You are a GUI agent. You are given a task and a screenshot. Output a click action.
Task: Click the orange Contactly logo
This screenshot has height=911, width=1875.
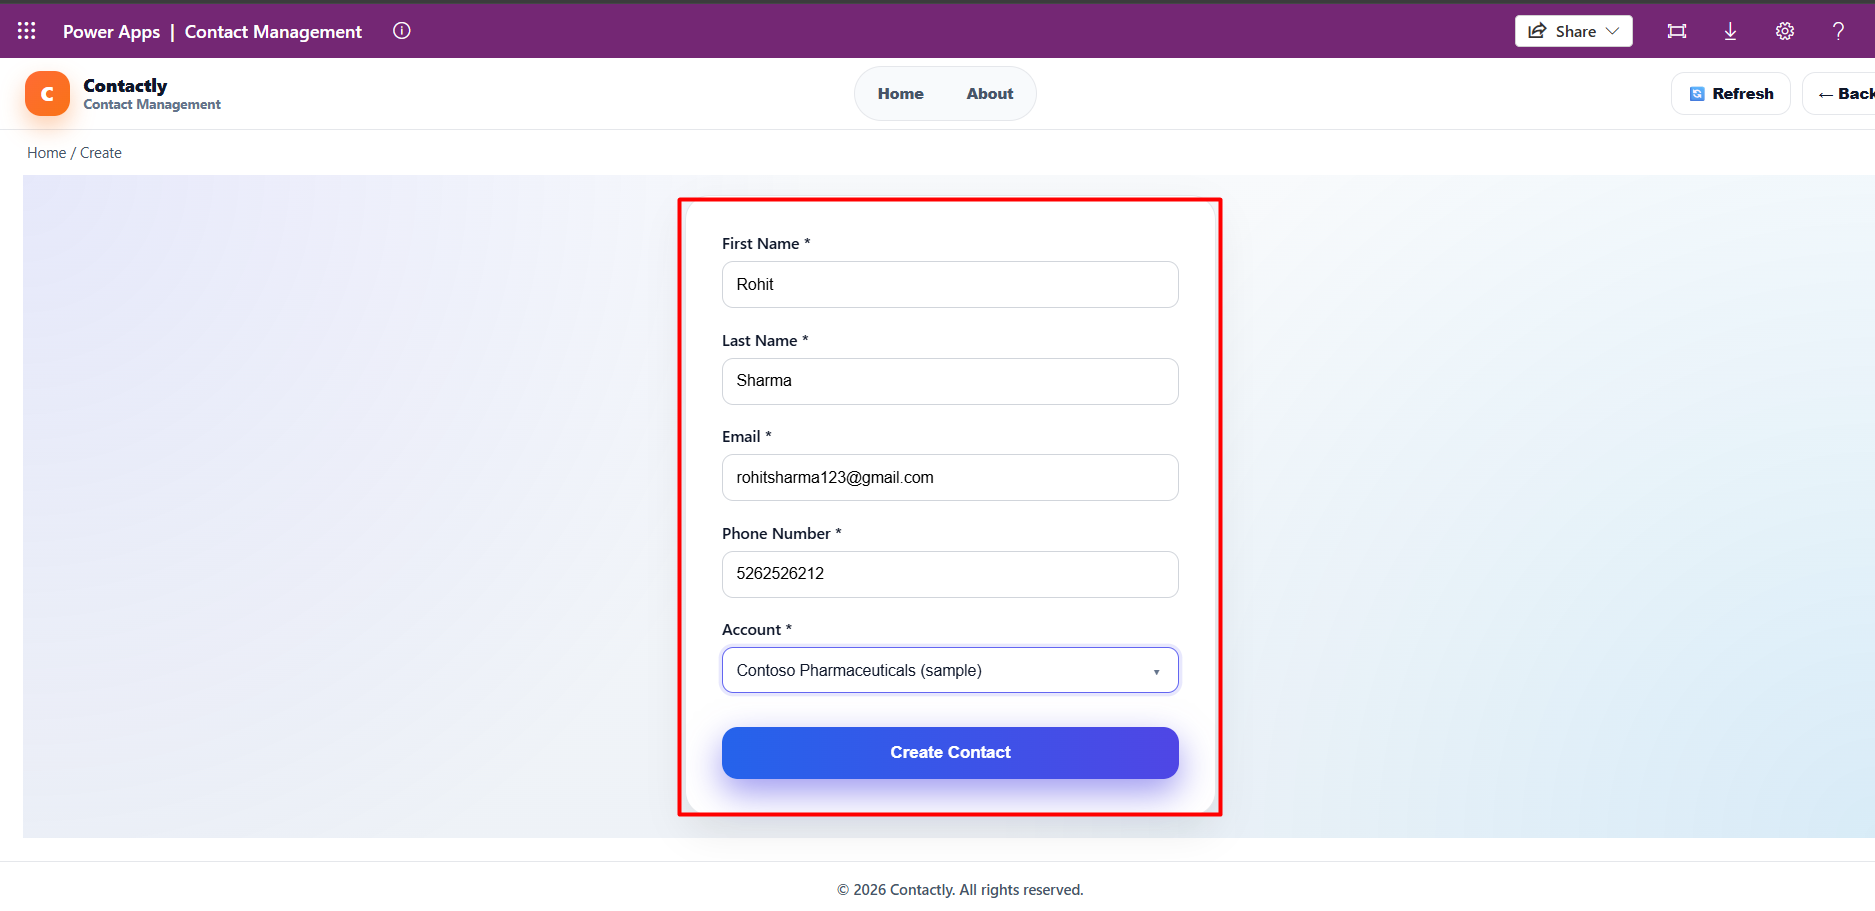click(47, 94)
